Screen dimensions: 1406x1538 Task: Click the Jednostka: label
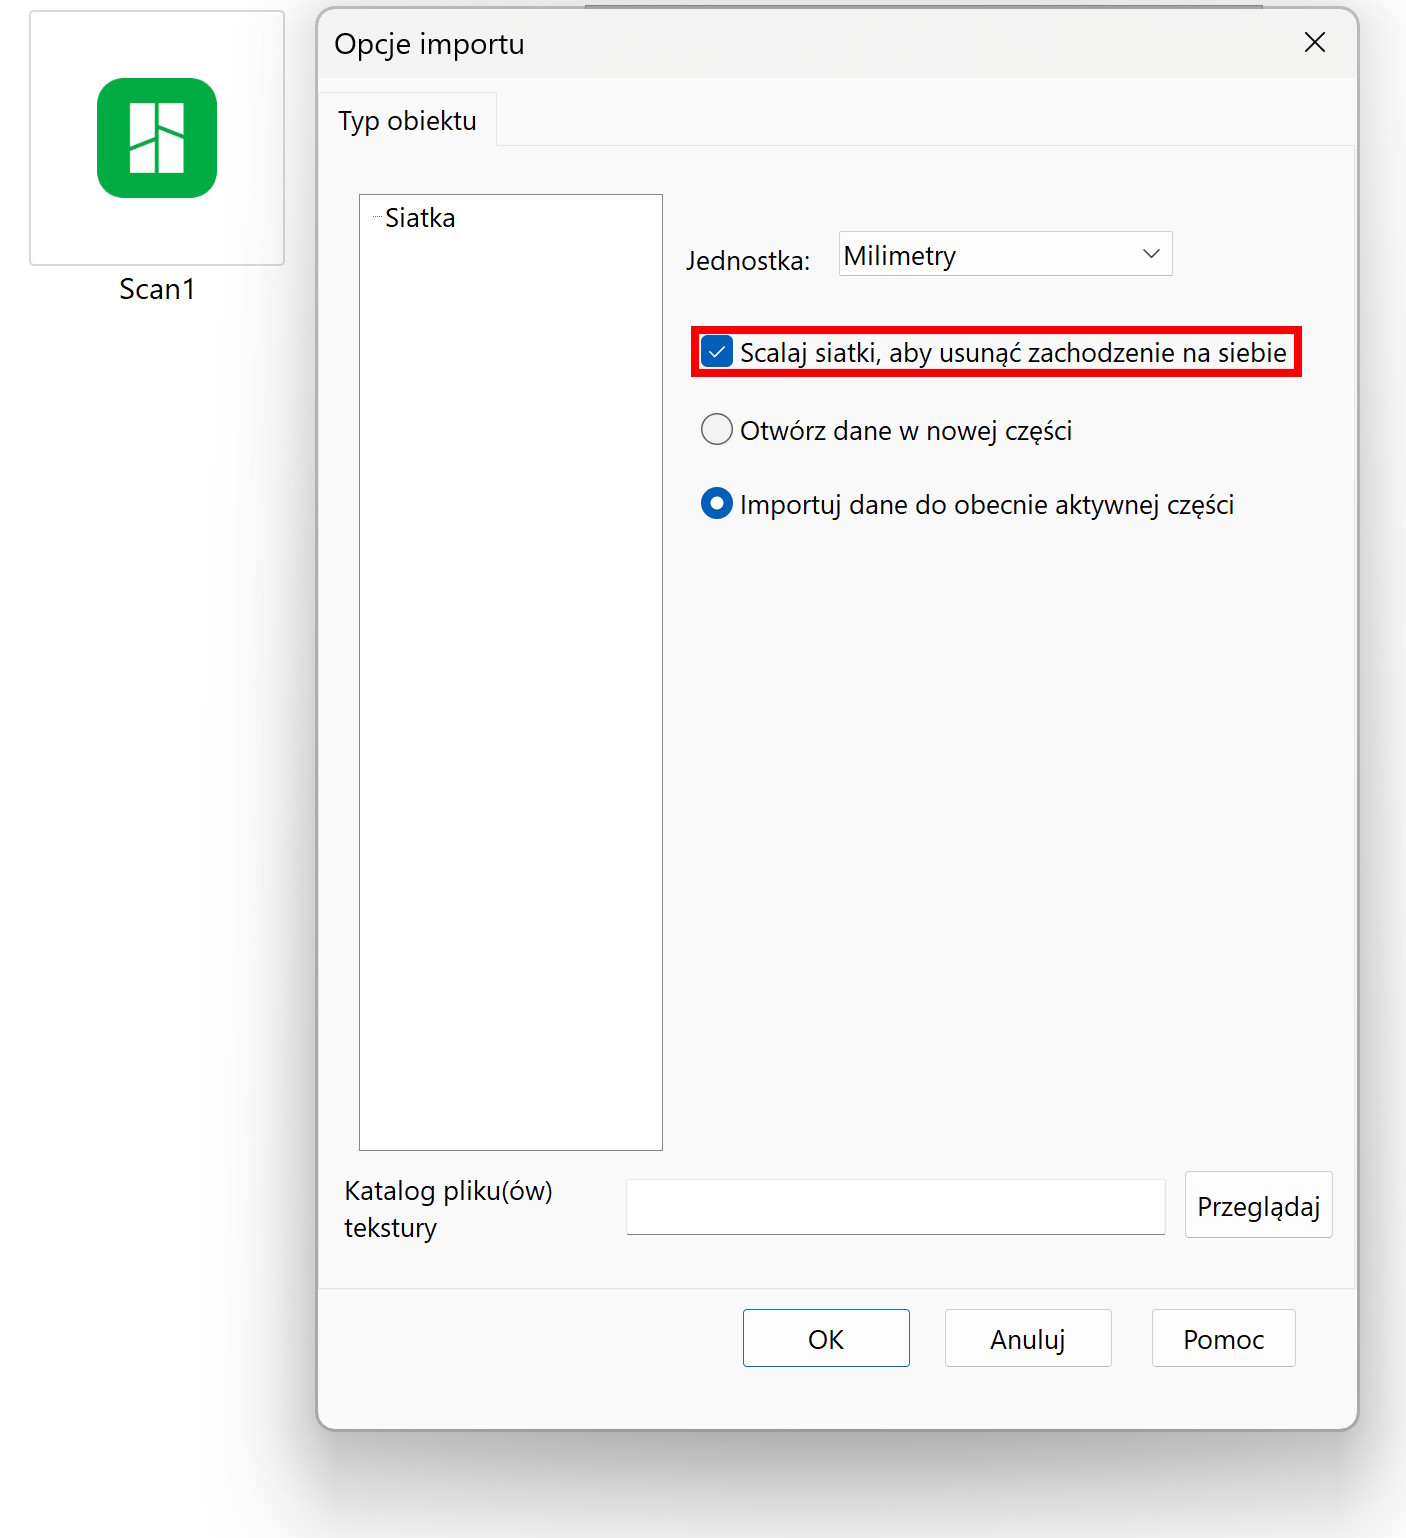[x=748, y=261]
